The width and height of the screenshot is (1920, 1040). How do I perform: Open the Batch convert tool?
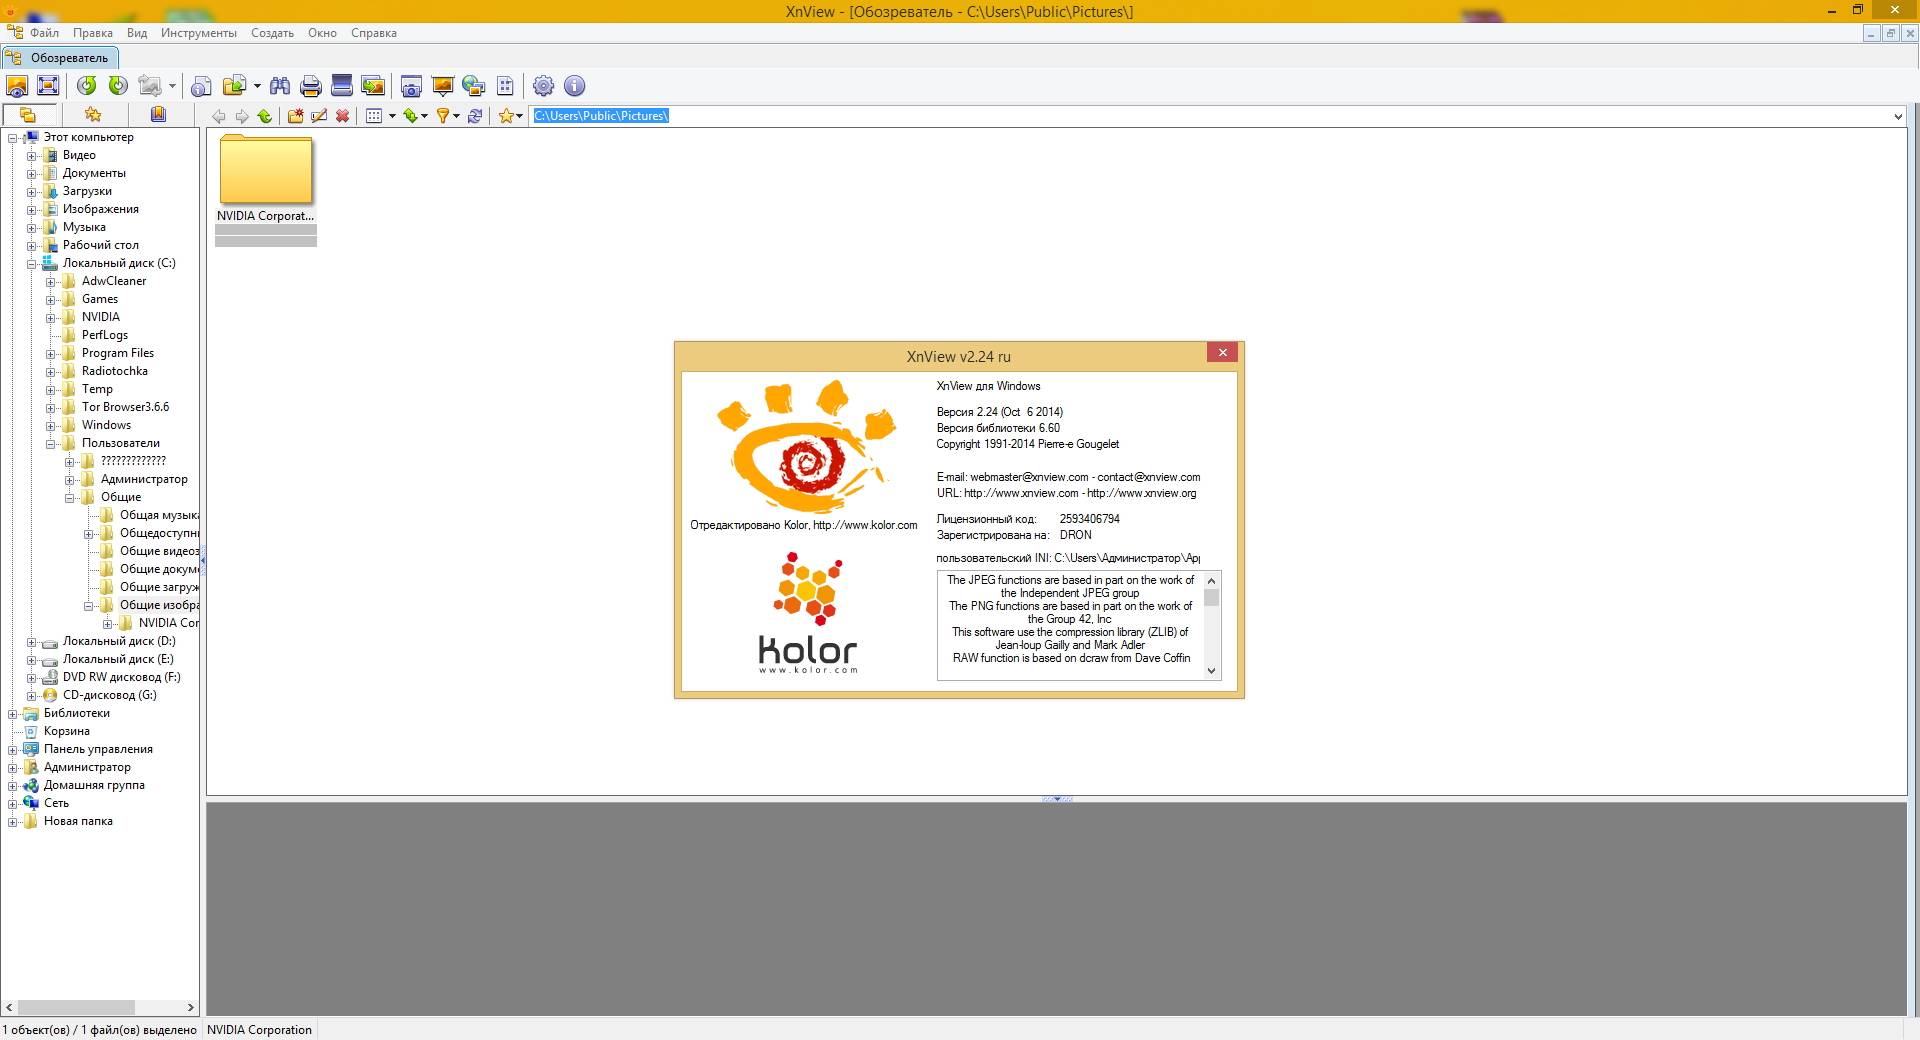click(x=373, y=86)
